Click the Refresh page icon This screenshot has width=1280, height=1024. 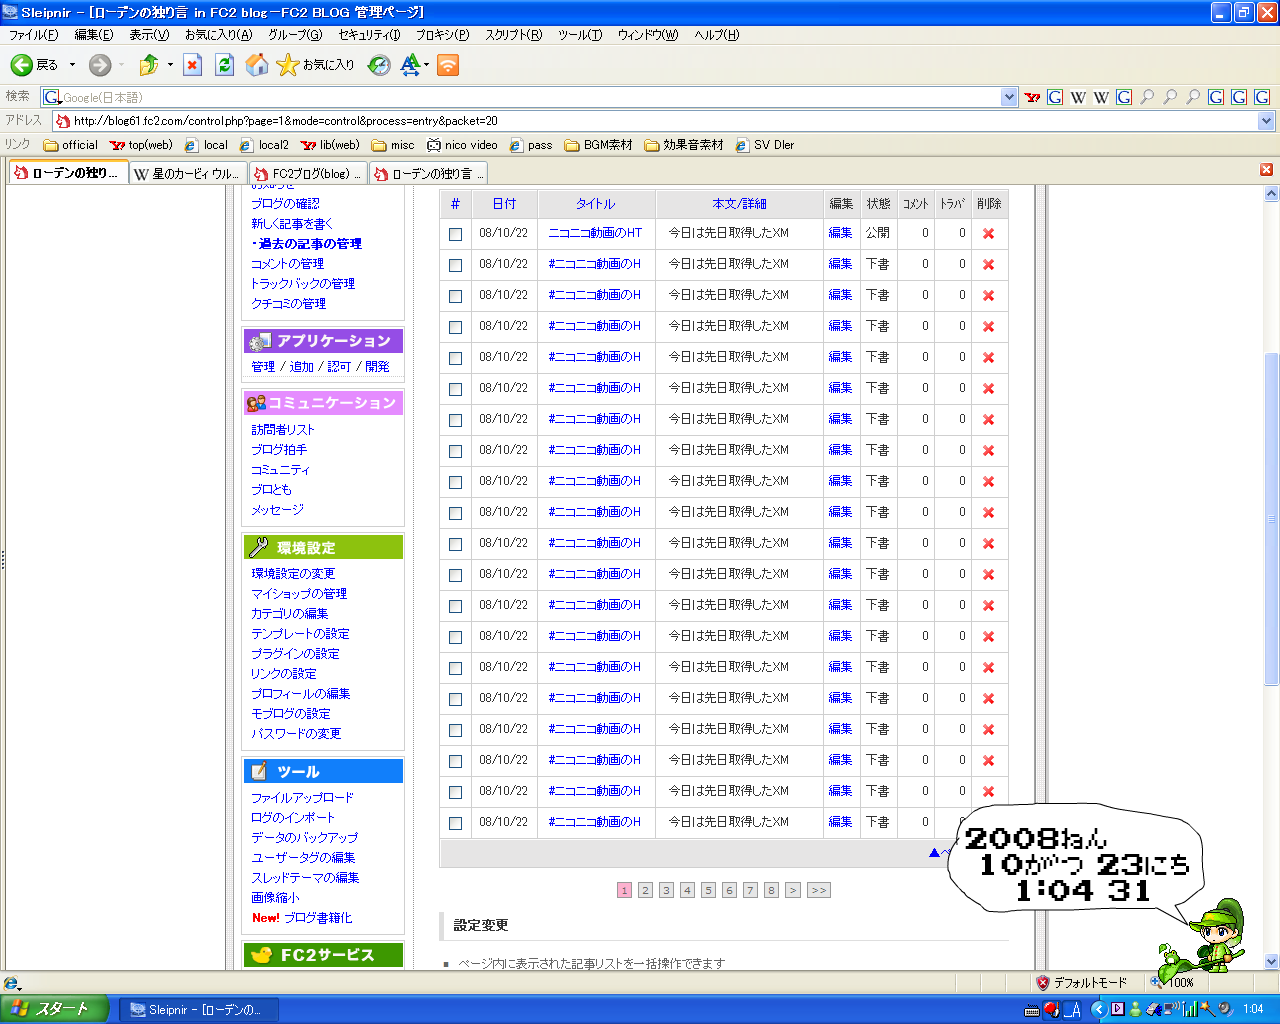point(225,65)
